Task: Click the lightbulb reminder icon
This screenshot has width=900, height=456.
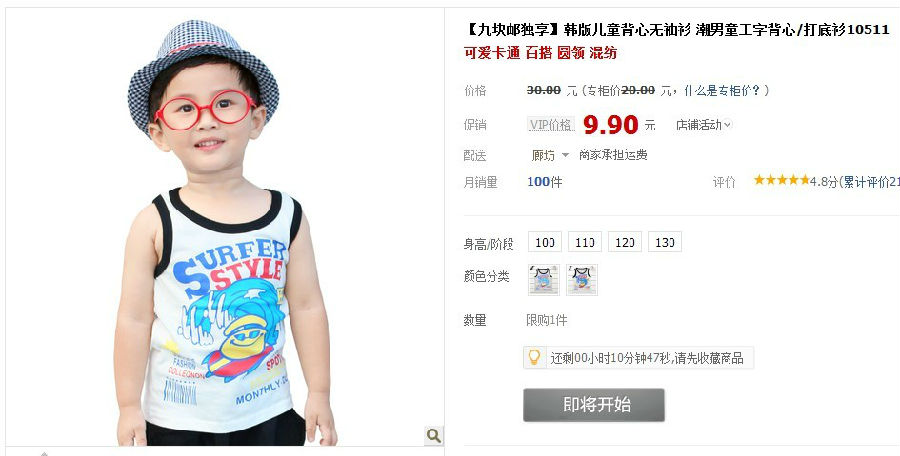Action: (x=534, y=357)
